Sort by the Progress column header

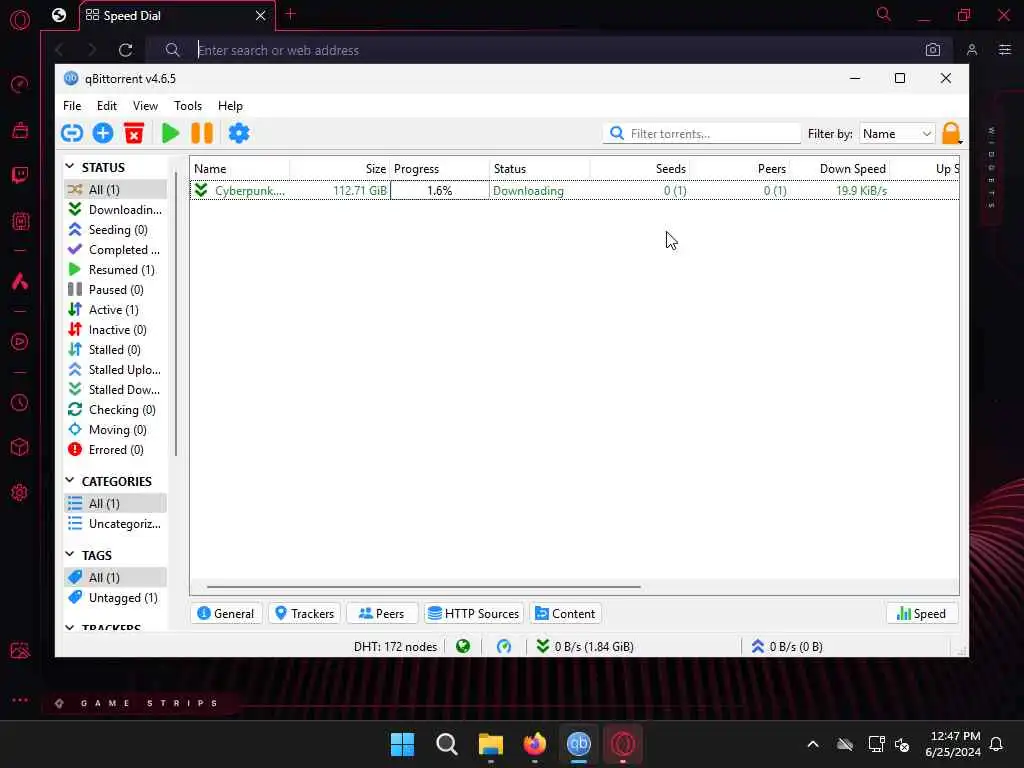[x=440, y=168]
